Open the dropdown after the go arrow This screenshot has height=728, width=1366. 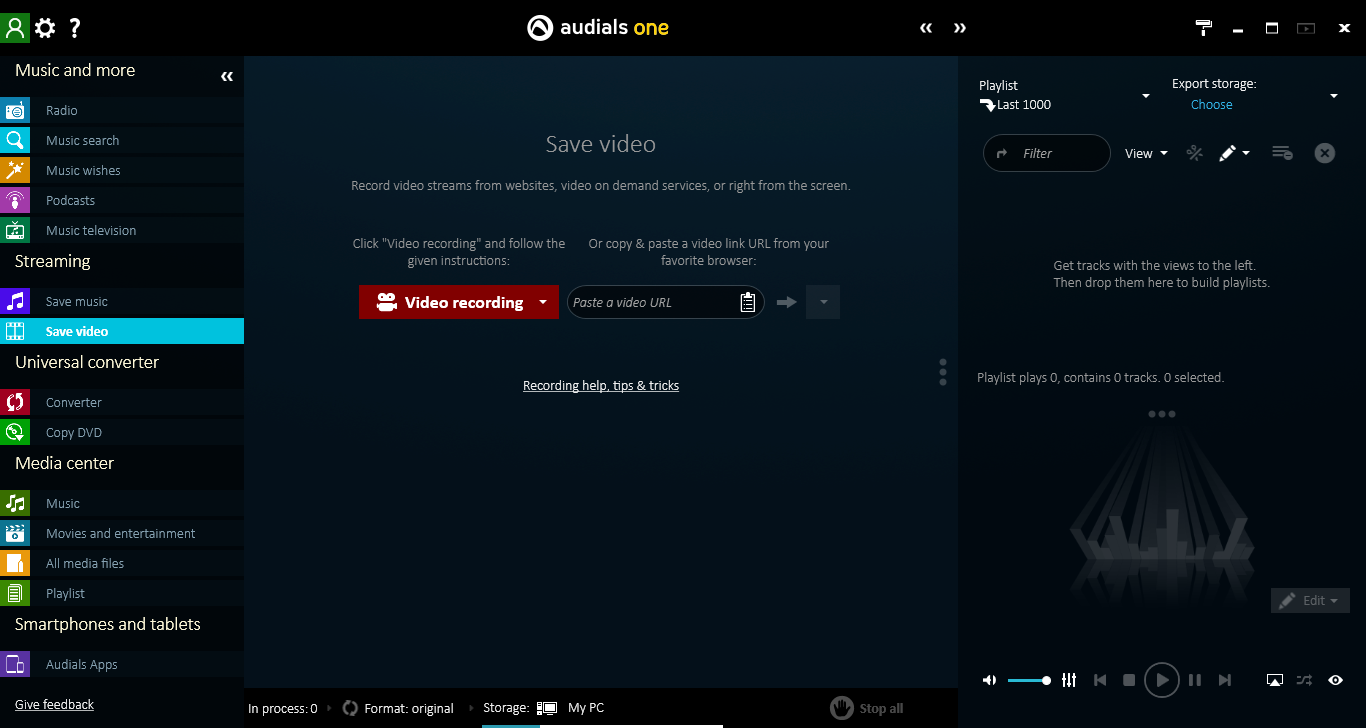tap(823, 302)
